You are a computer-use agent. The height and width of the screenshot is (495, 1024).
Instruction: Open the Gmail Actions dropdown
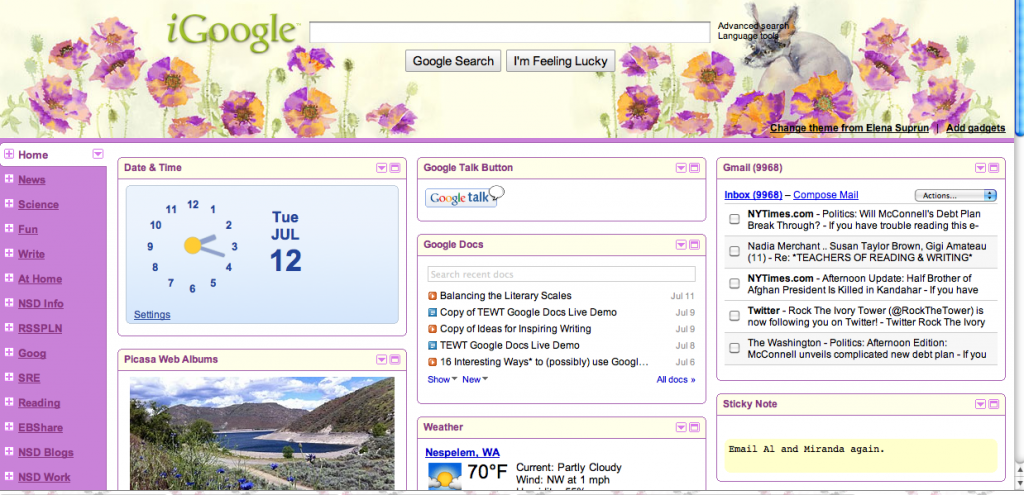click(x=956, y=195)
